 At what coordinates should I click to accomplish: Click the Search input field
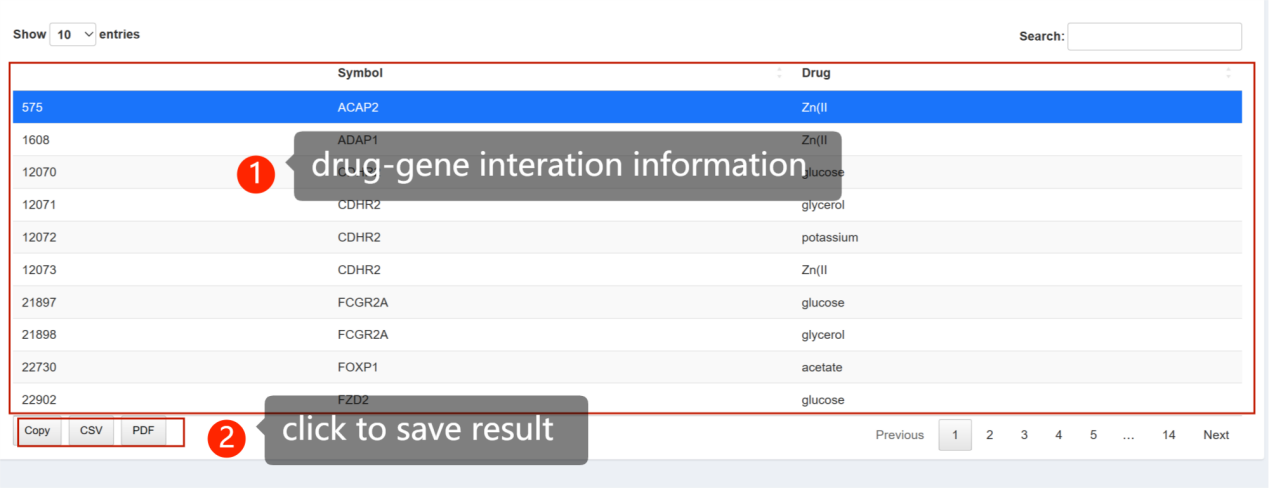[1154, 36]
